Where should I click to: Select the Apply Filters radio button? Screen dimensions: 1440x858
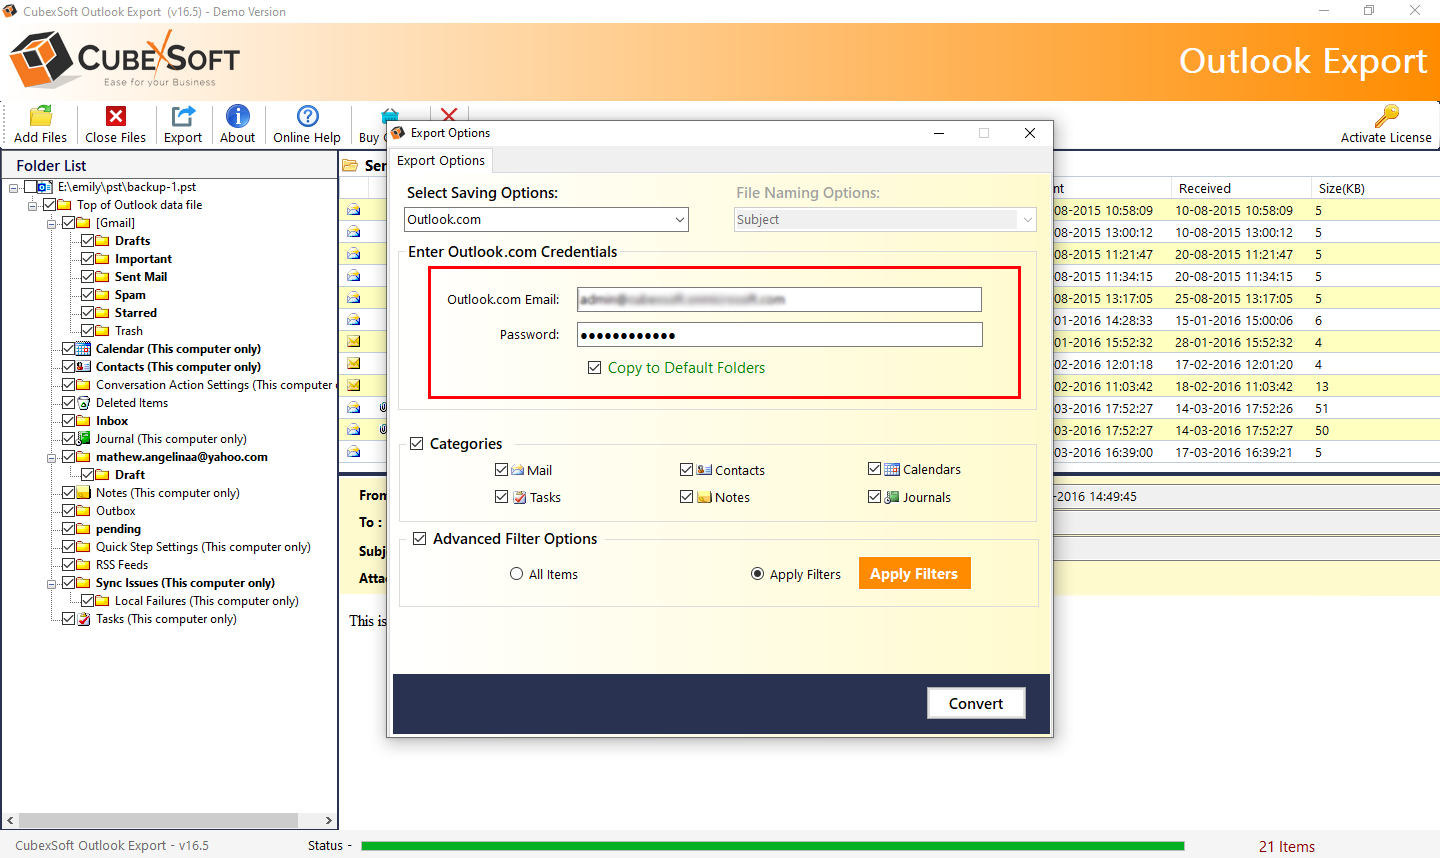click(758, 574)
